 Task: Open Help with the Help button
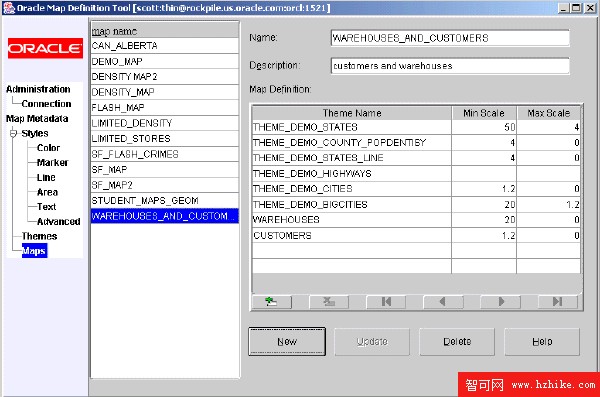click(x=542, y=341)
